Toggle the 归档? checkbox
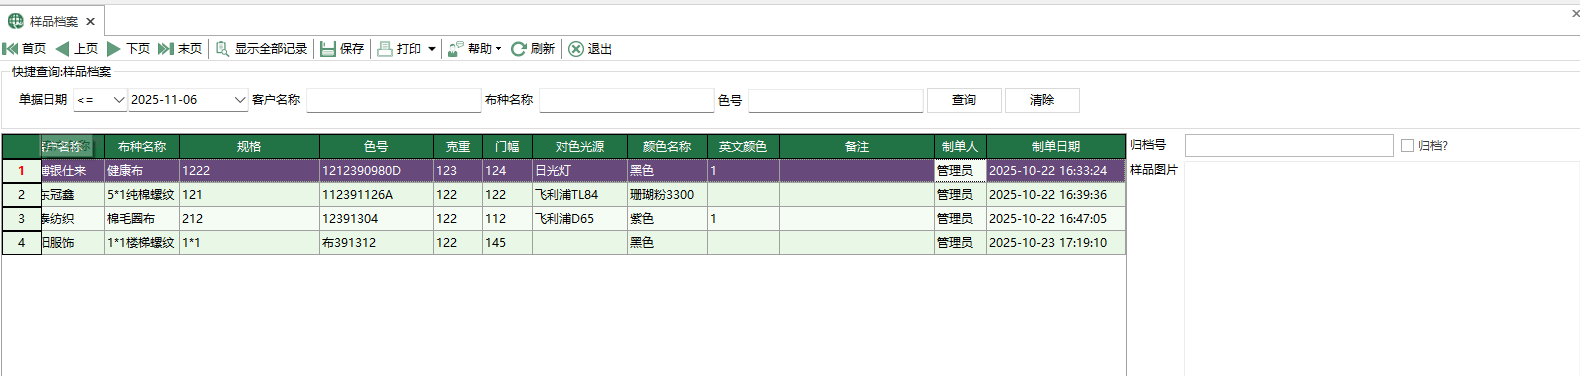The image size is (1580, 376). tap(1407, 145)
